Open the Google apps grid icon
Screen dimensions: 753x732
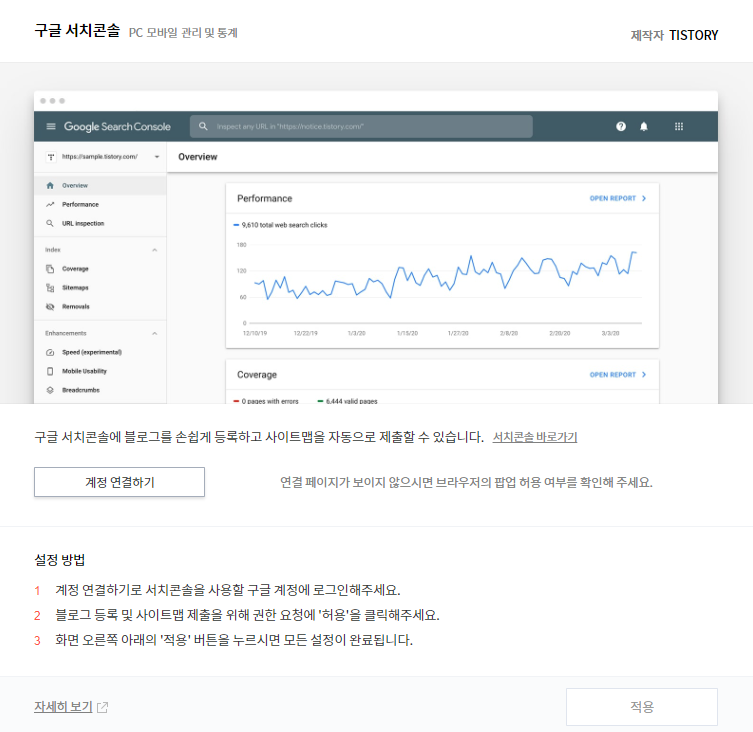point(679,126)
